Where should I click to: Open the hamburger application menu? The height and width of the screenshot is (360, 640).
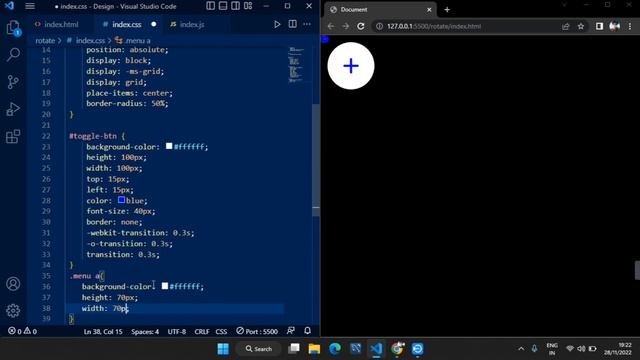pos(30,6)
